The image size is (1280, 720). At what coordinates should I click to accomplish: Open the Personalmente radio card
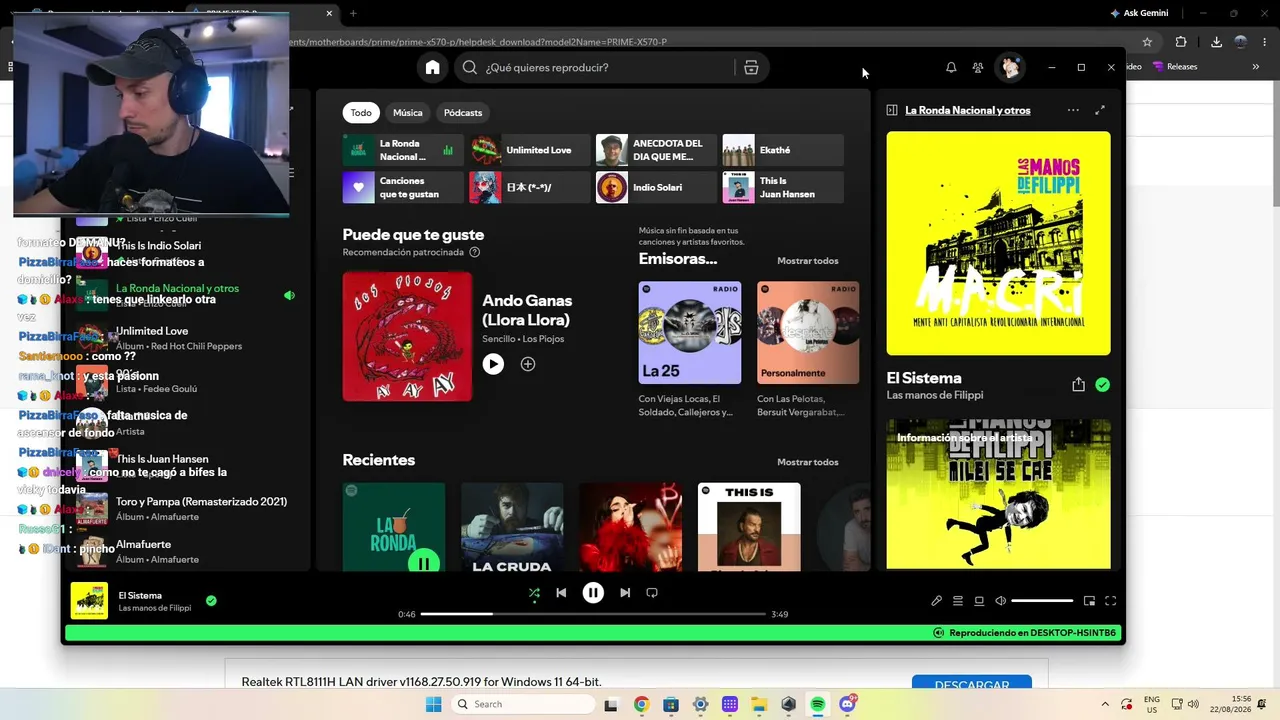click(x=808, y=350)
